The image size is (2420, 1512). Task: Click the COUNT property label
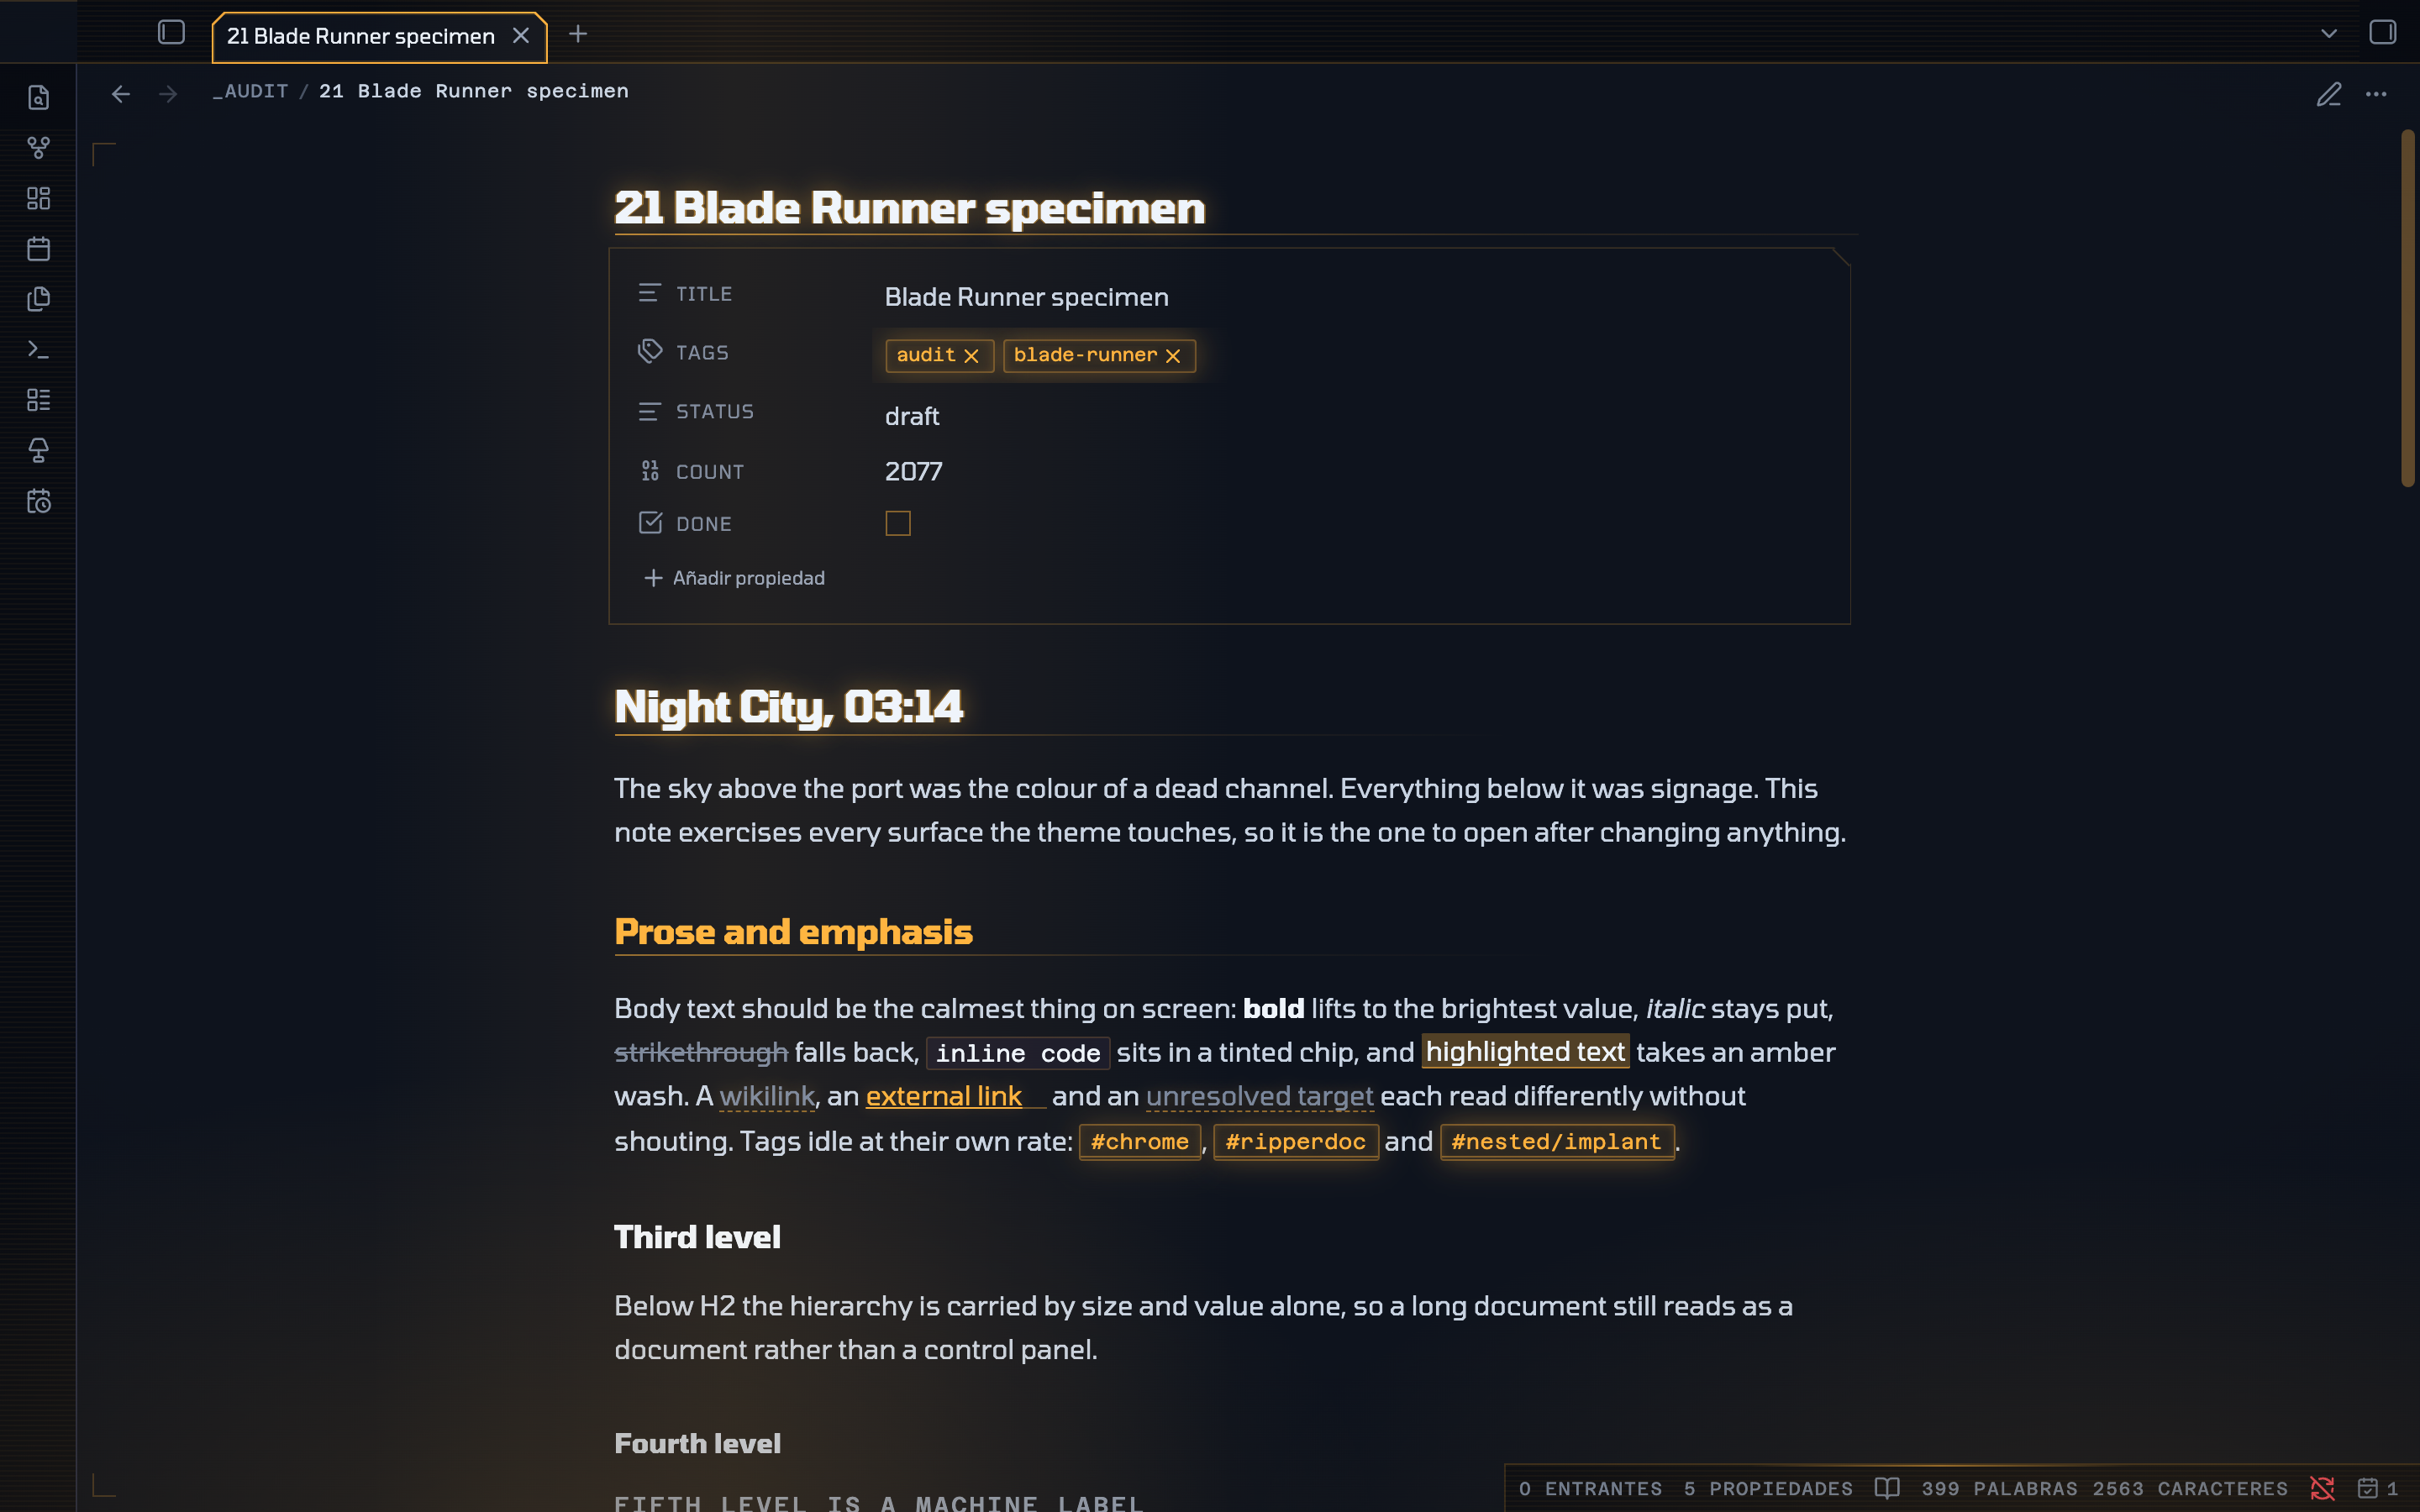click(x=709, y=472)
